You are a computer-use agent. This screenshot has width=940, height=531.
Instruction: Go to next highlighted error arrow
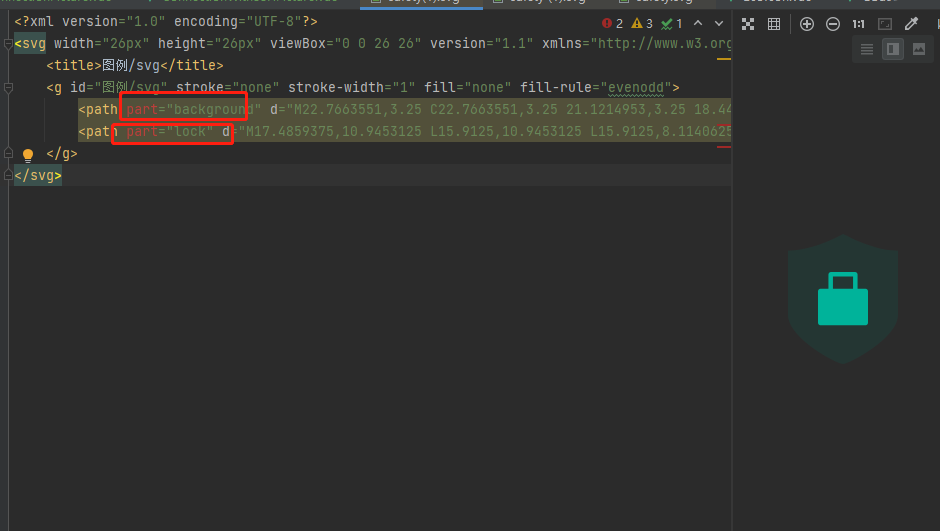pos(719,23)
